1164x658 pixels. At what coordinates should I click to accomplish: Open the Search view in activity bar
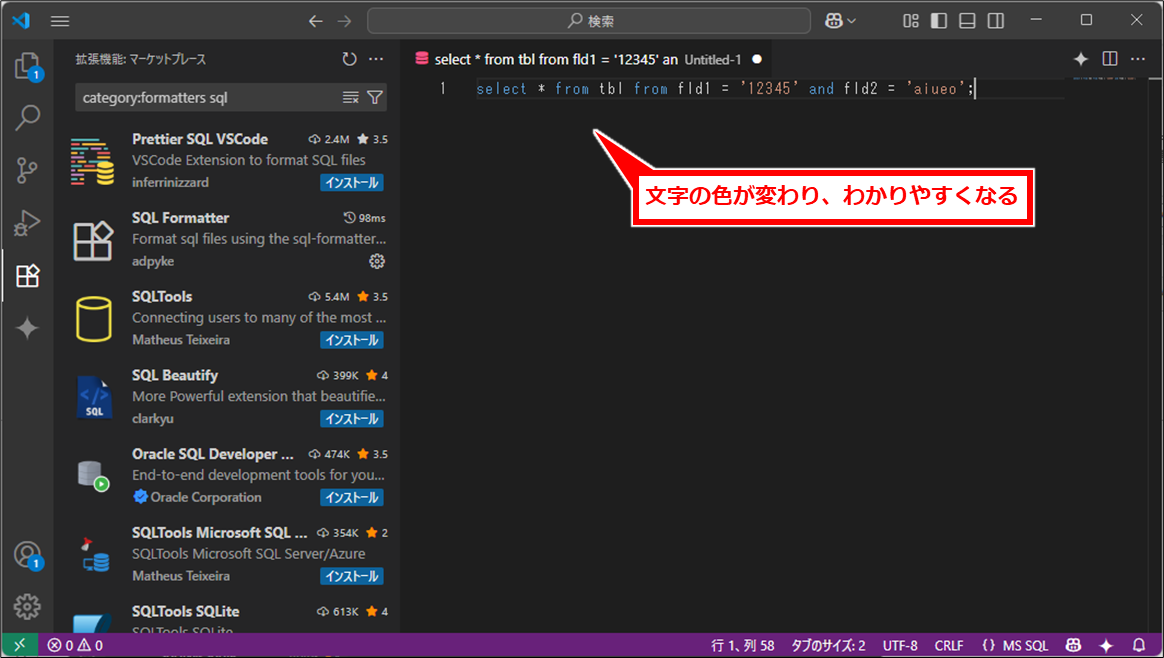click(x=27, y=117)
